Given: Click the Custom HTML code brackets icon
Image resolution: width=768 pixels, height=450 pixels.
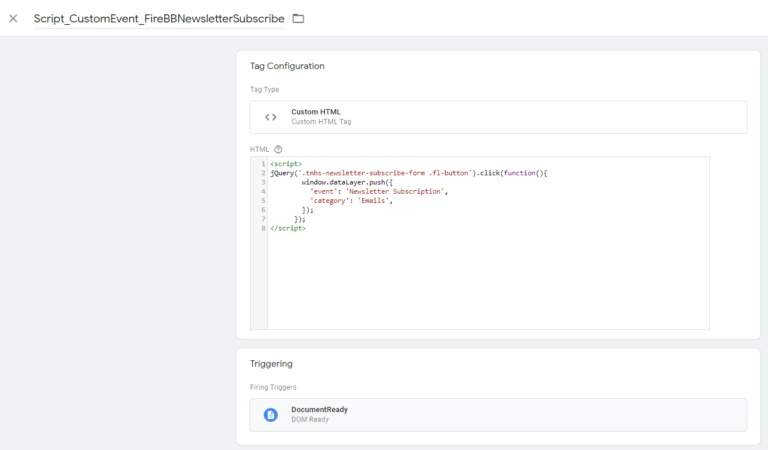Looking at the screenshot, I should (271, 117).
